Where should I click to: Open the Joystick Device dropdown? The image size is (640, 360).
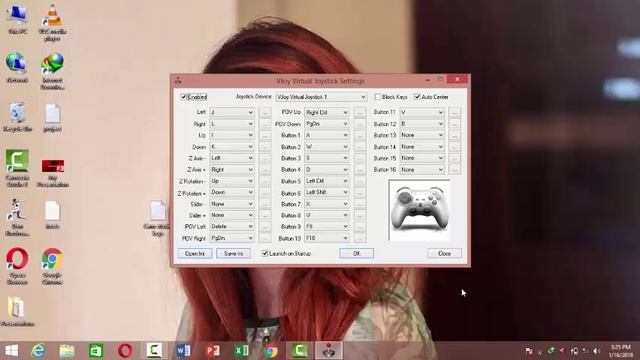[321, 97]
